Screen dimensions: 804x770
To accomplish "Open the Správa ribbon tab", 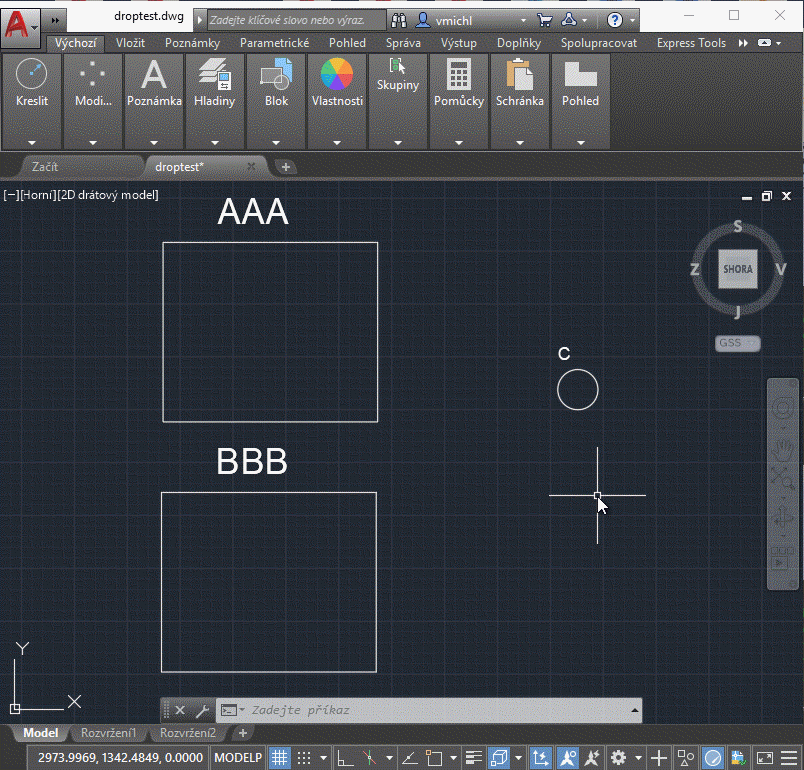I will point(403,43).
